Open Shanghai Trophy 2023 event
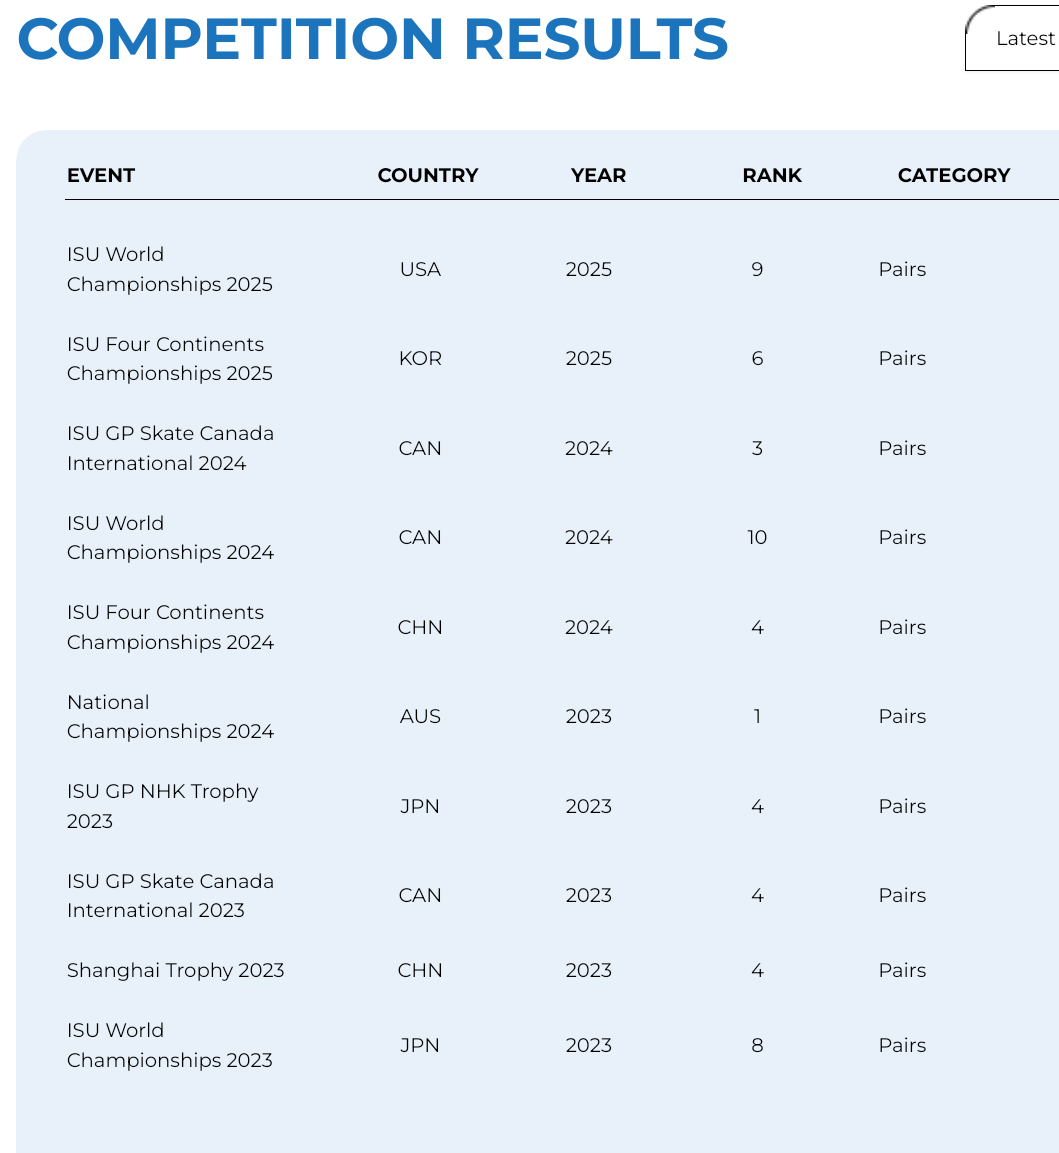 tap(175, 970)
